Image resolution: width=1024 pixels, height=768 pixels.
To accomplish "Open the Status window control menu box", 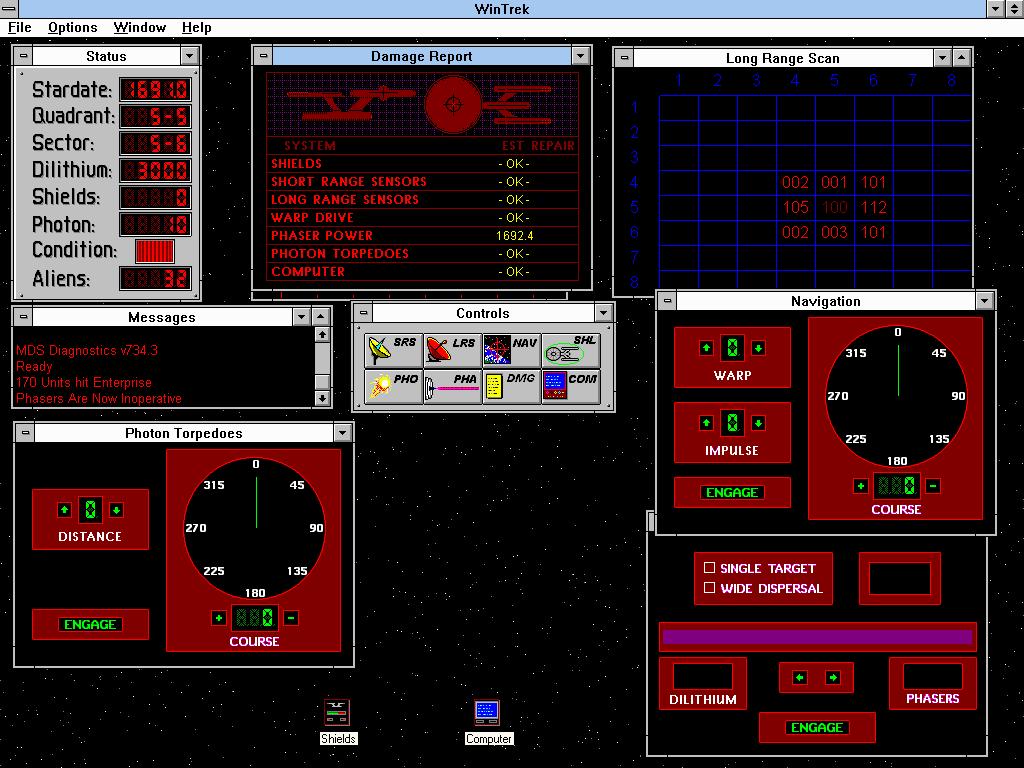I will click(24, 56).
